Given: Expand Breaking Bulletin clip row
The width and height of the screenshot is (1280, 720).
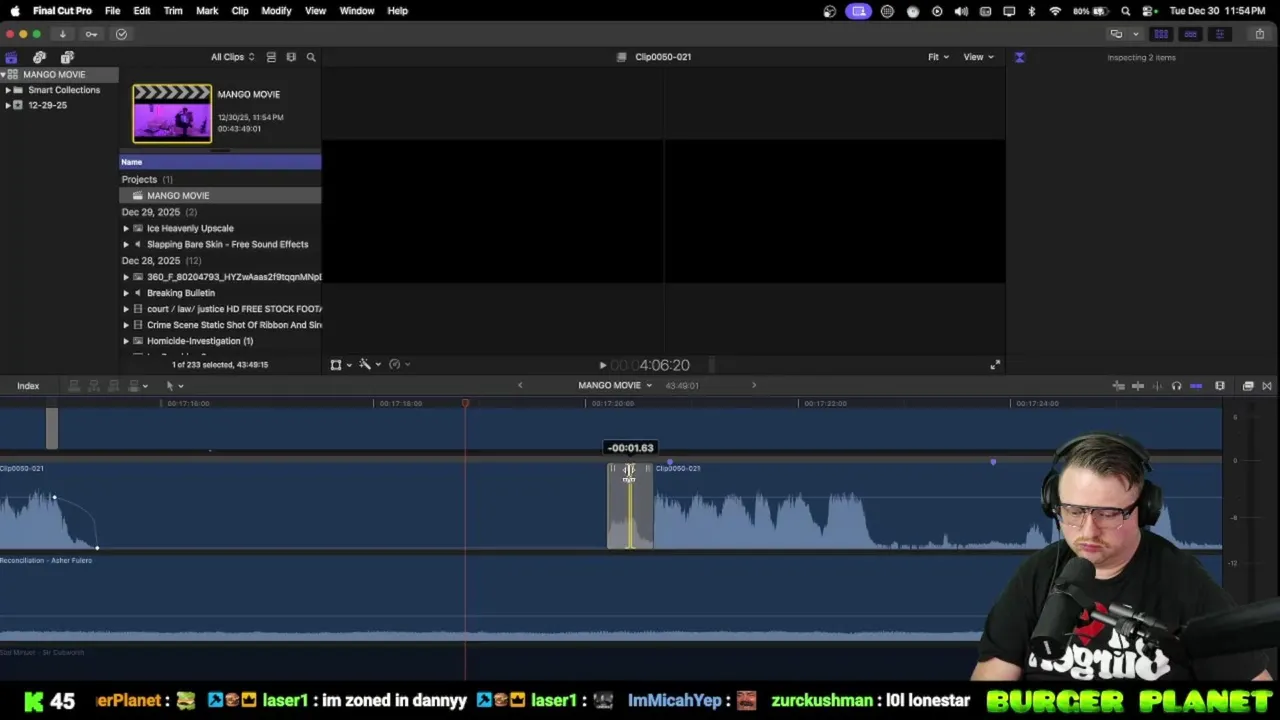Looking at the screenshot, I should coord(126,293).
